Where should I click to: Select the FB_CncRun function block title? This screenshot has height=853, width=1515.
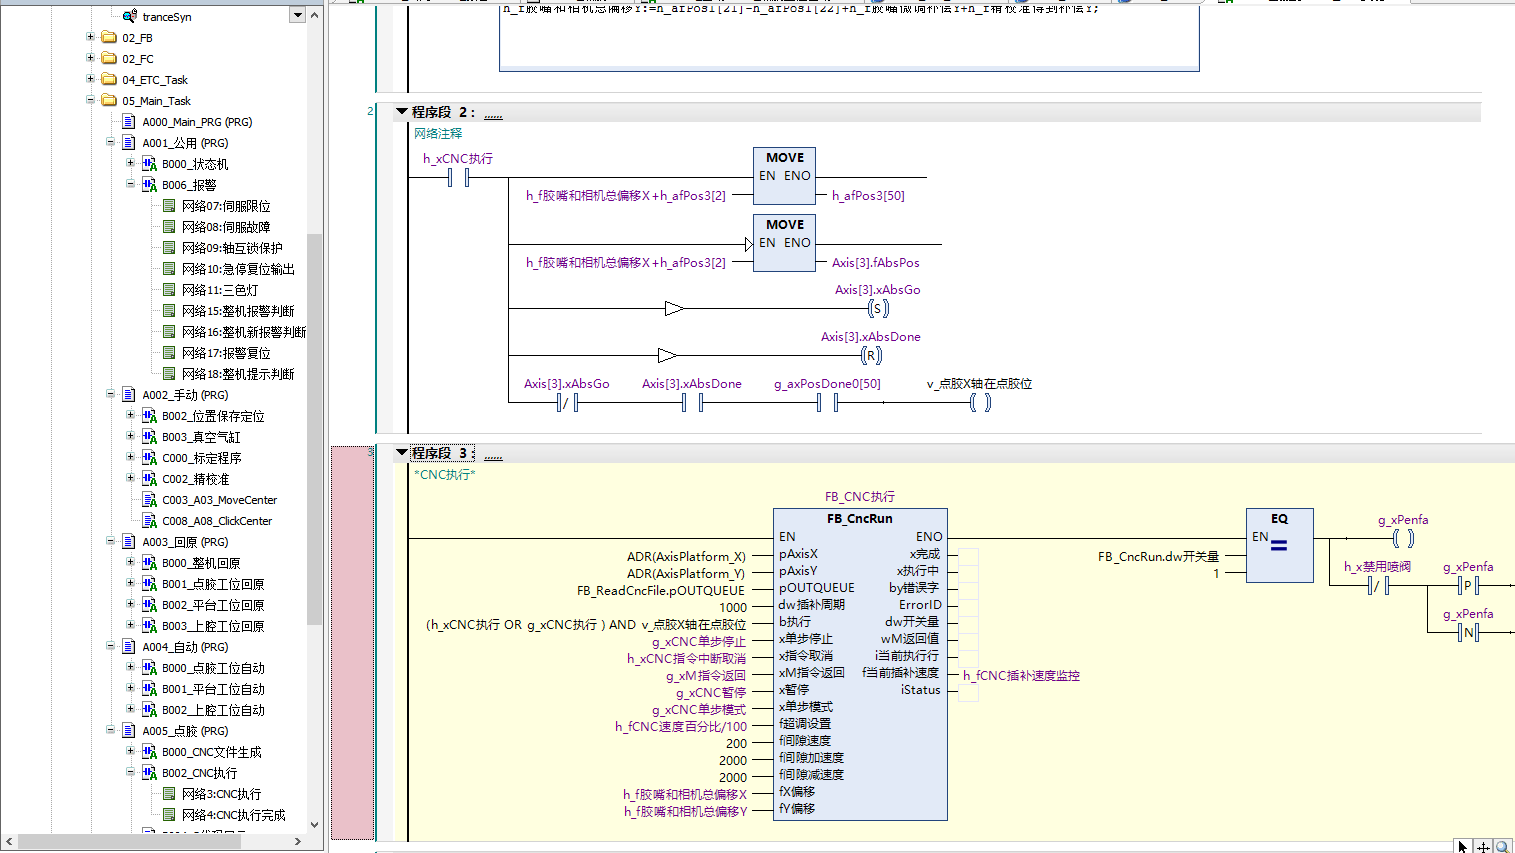(860, 519)
